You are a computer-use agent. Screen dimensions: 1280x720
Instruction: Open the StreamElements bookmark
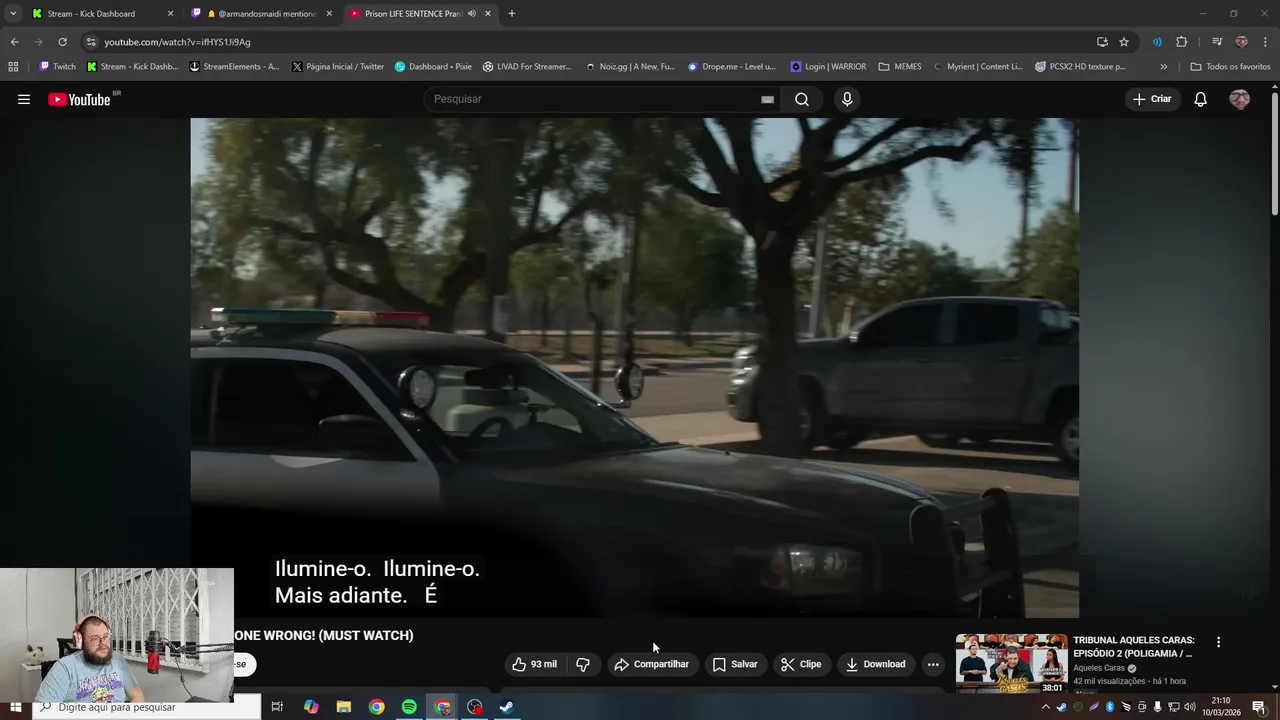click(x=234, y=67)
